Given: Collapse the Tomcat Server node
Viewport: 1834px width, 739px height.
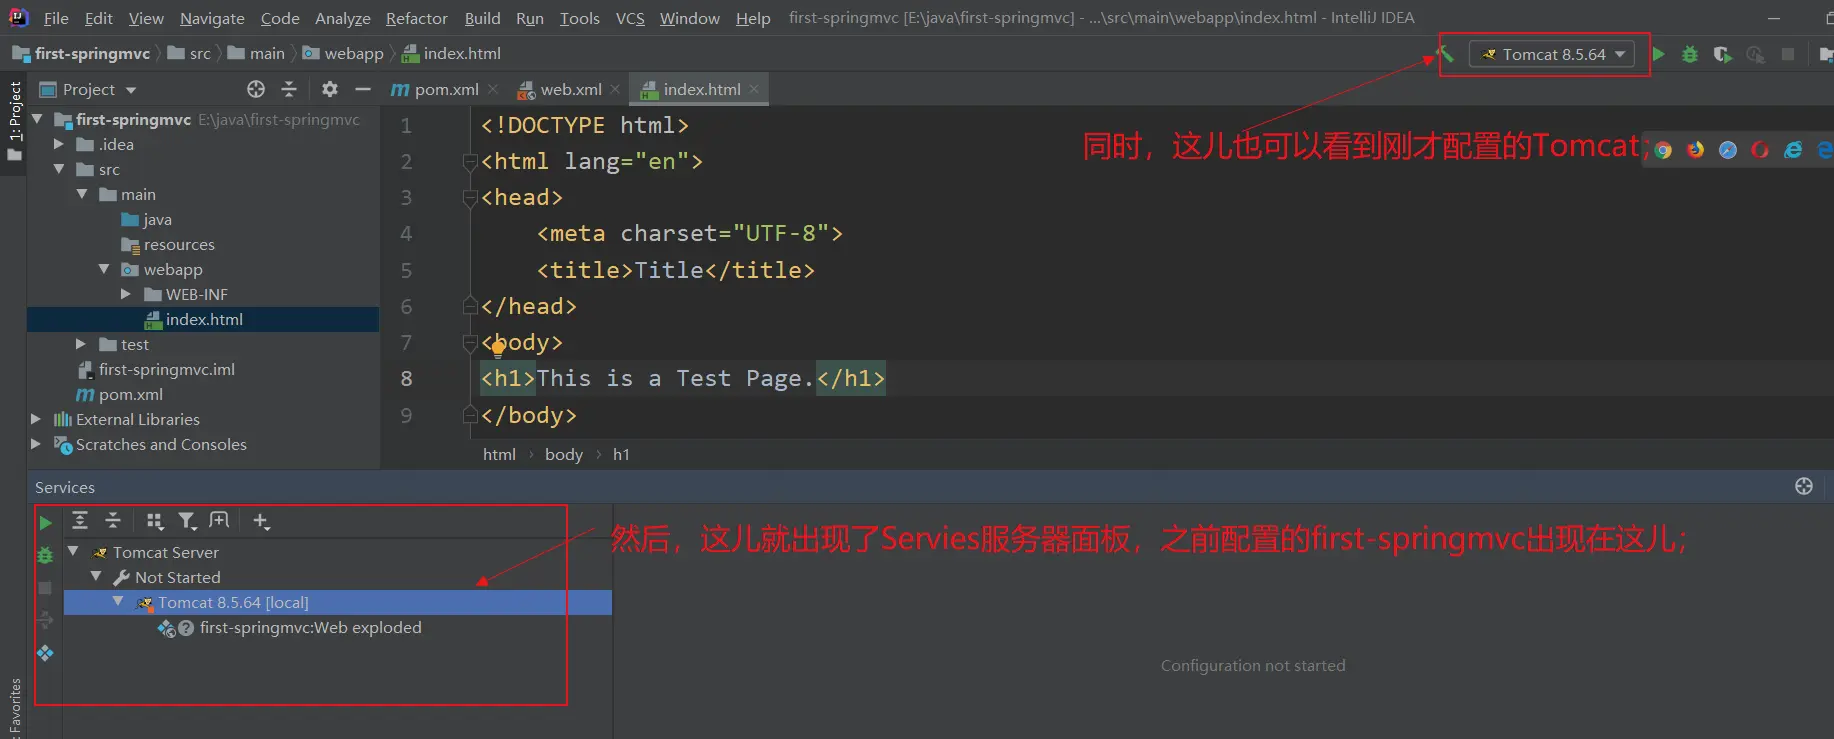Looking at the screenshot, I should click(73, 552).
